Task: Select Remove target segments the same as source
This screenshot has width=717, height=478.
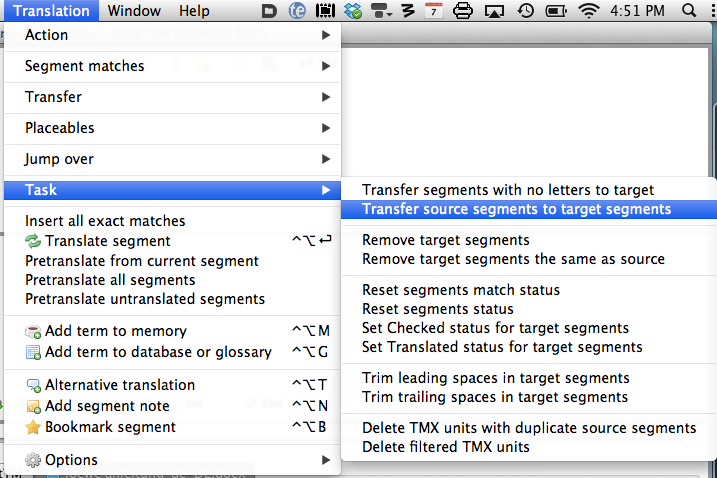Action: [x=513, y=259]
